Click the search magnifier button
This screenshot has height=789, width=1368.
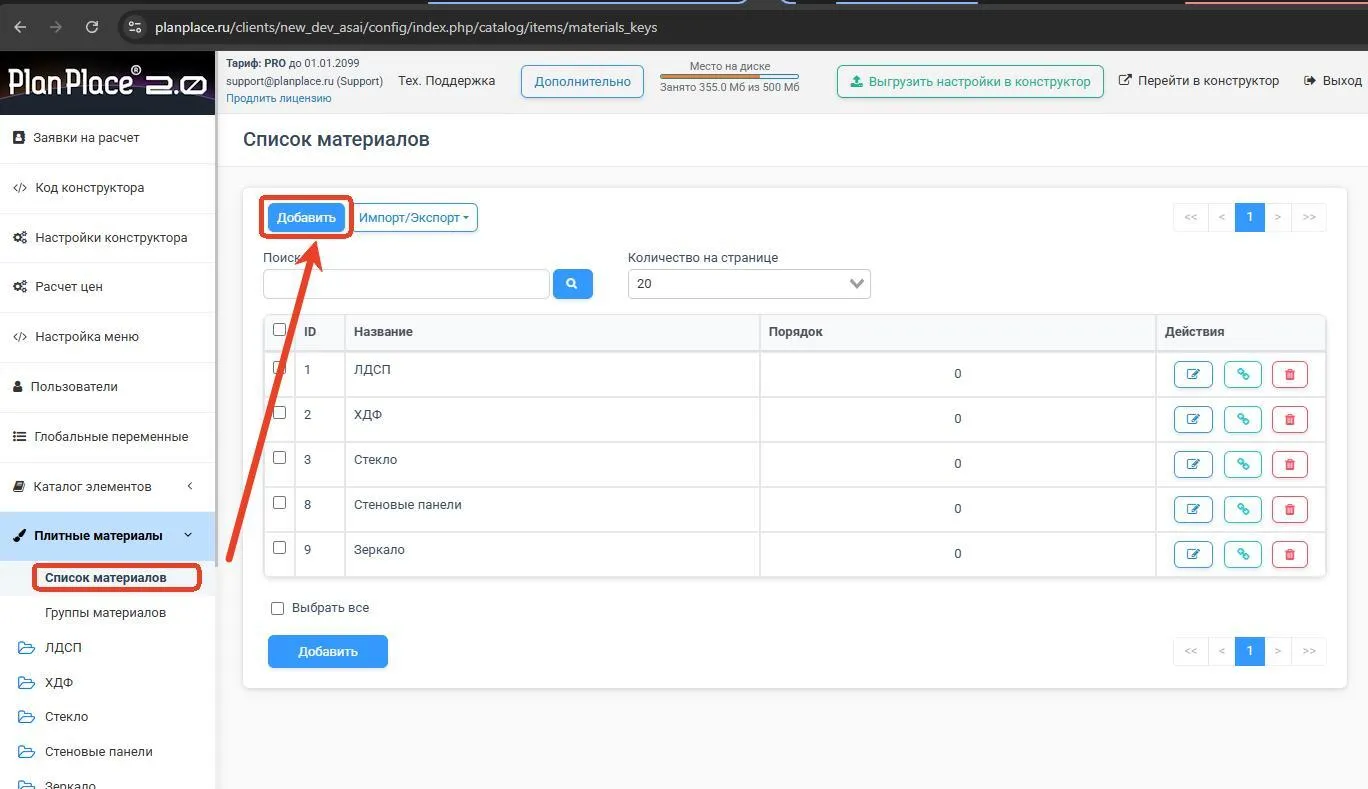click(x=572, y=284)
